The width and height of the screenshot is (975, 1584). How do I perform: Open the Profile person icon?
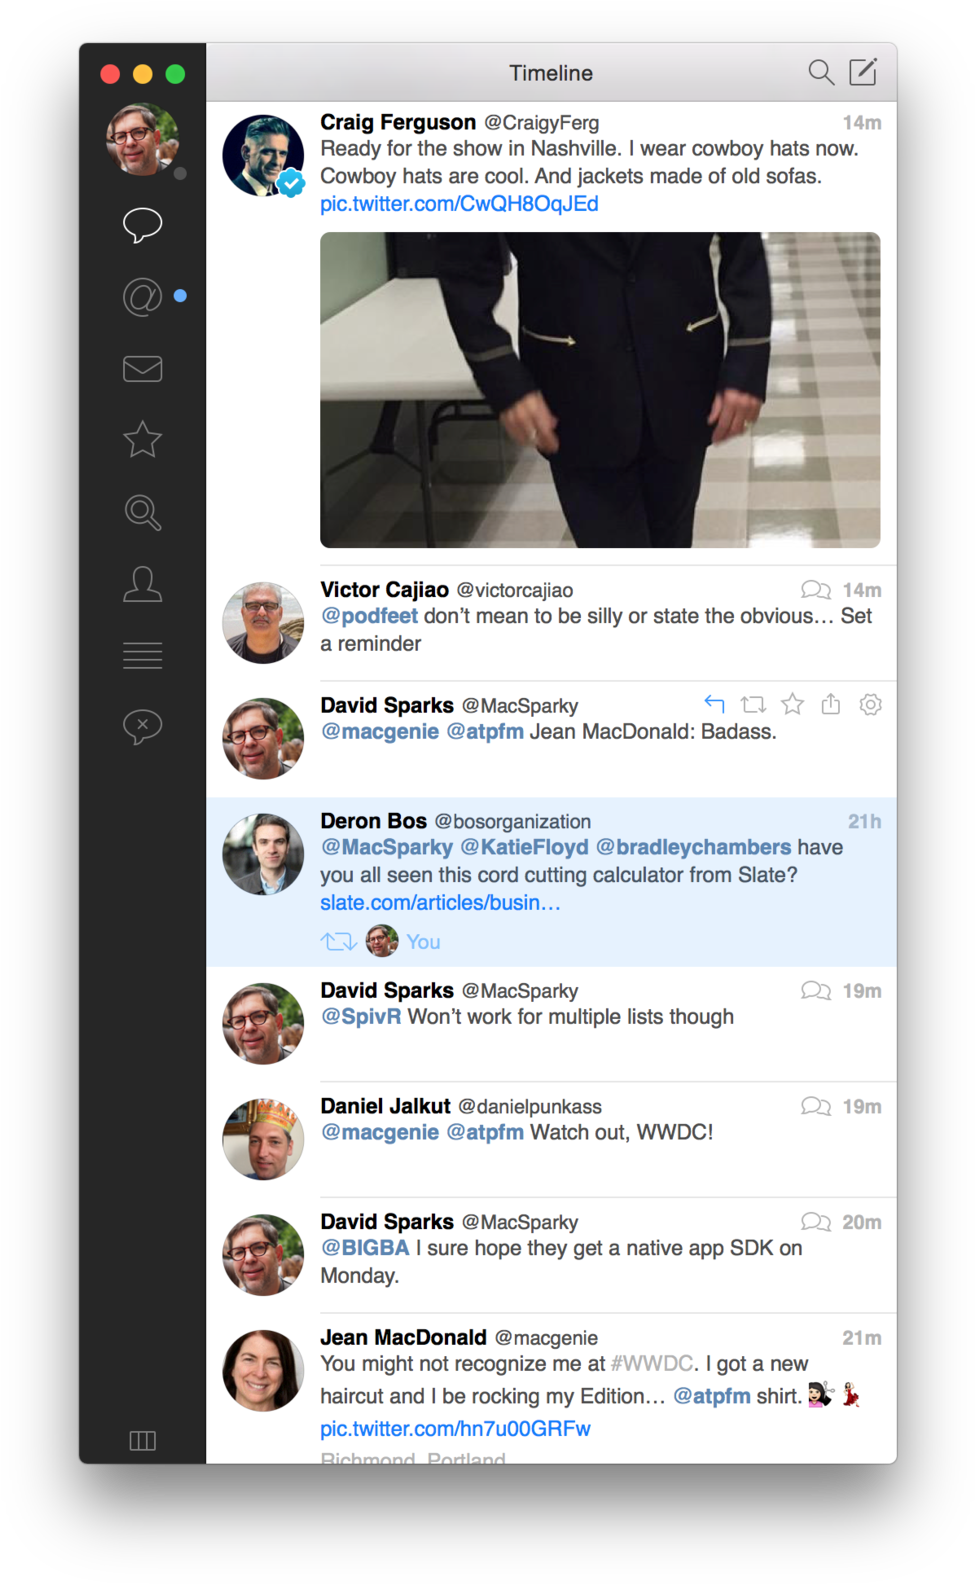click(142, 584)
